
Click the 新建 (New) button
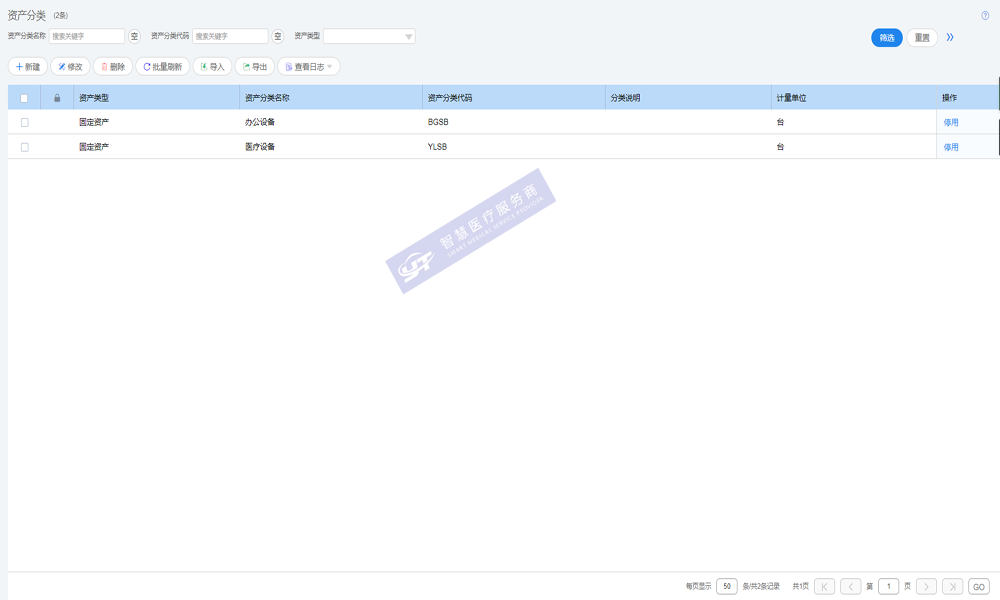pos(28,67)
